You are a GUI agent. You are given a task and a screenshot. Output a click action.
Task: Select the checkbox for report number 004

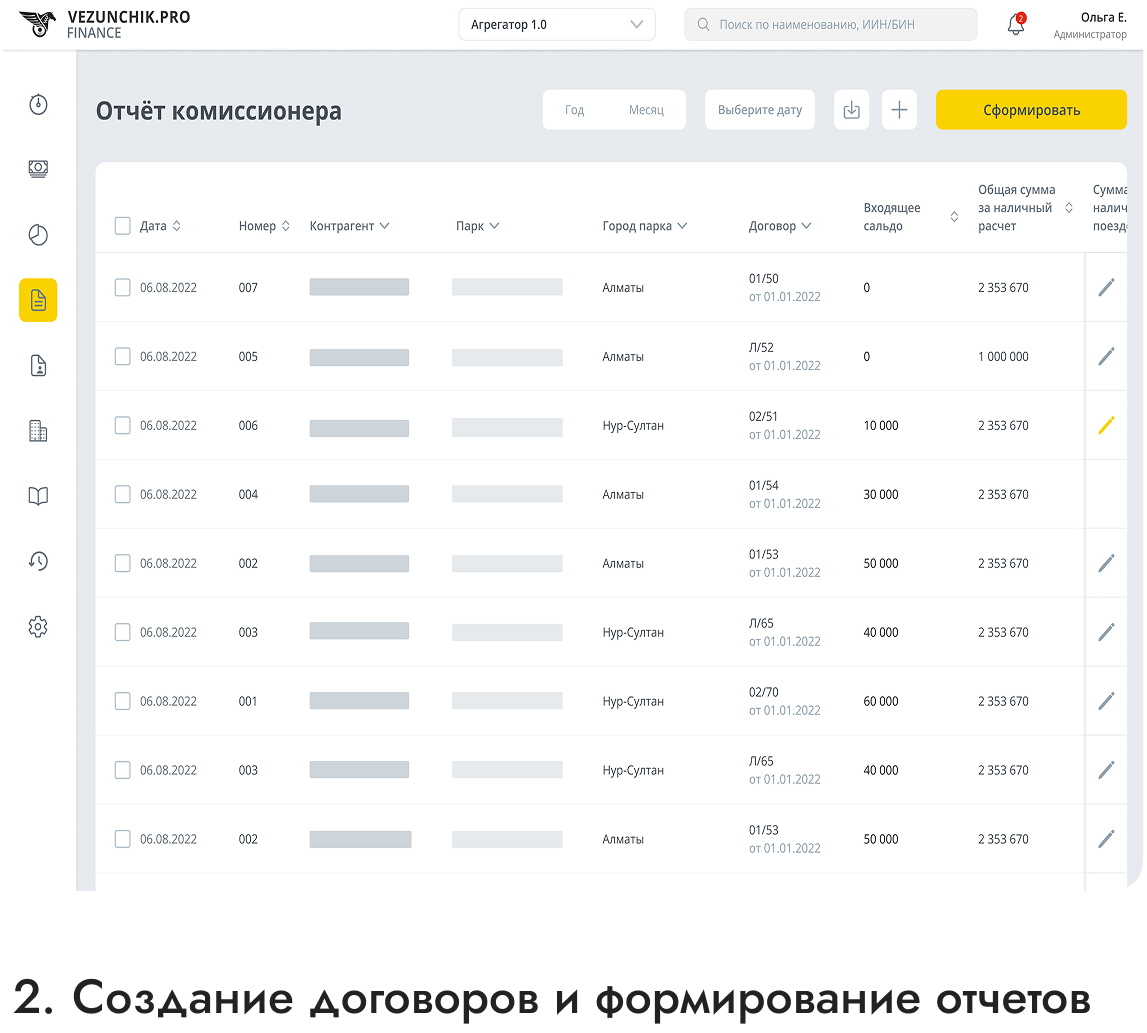pyautogui.click(x=123, y=494)
